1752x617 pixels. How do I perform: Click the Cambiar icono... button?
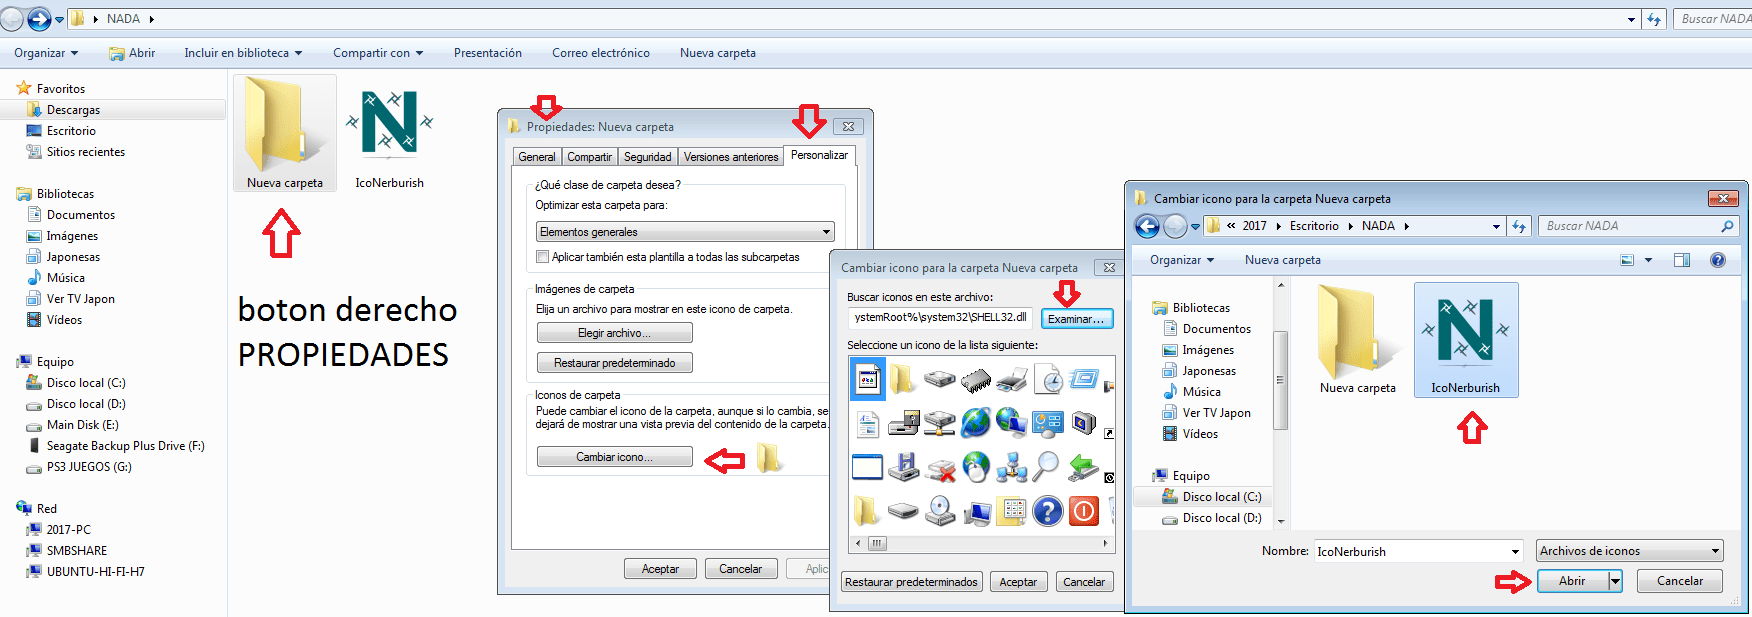coord(614,457)
